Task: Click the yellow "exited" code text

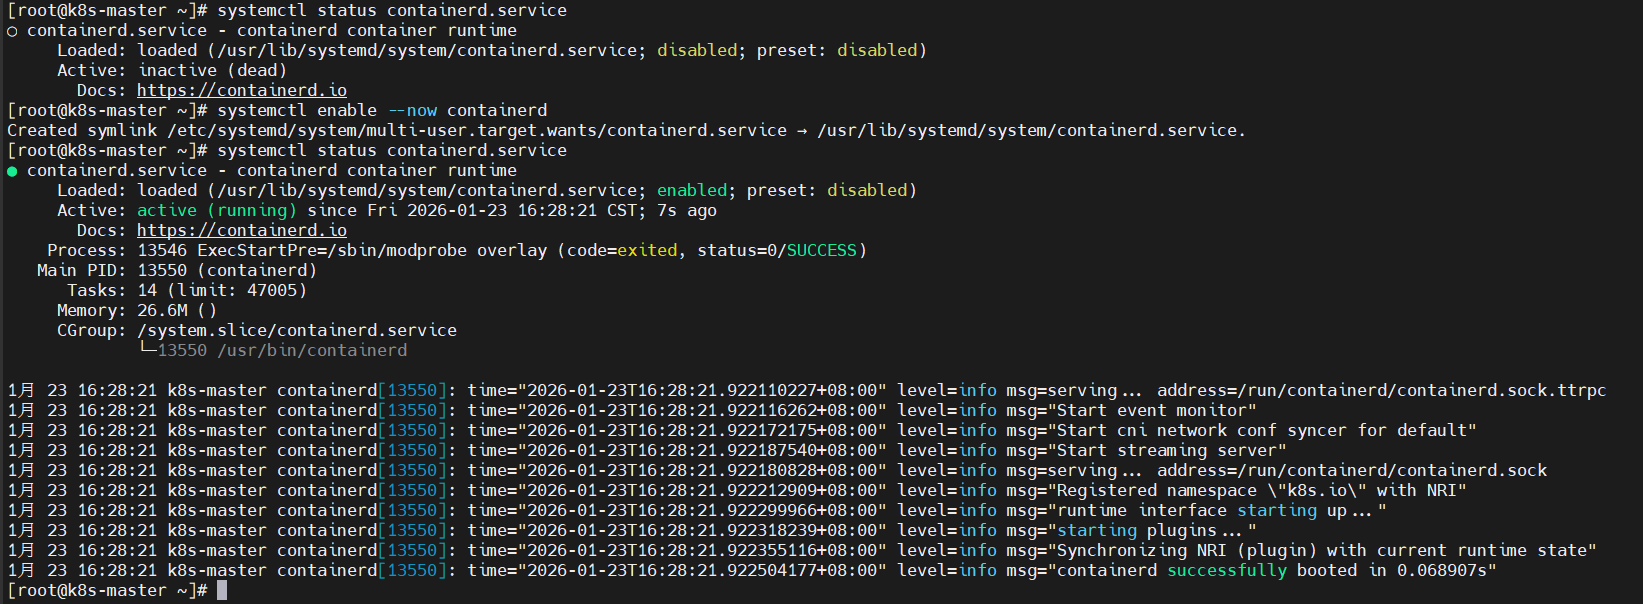Action: tap(647, 250)
